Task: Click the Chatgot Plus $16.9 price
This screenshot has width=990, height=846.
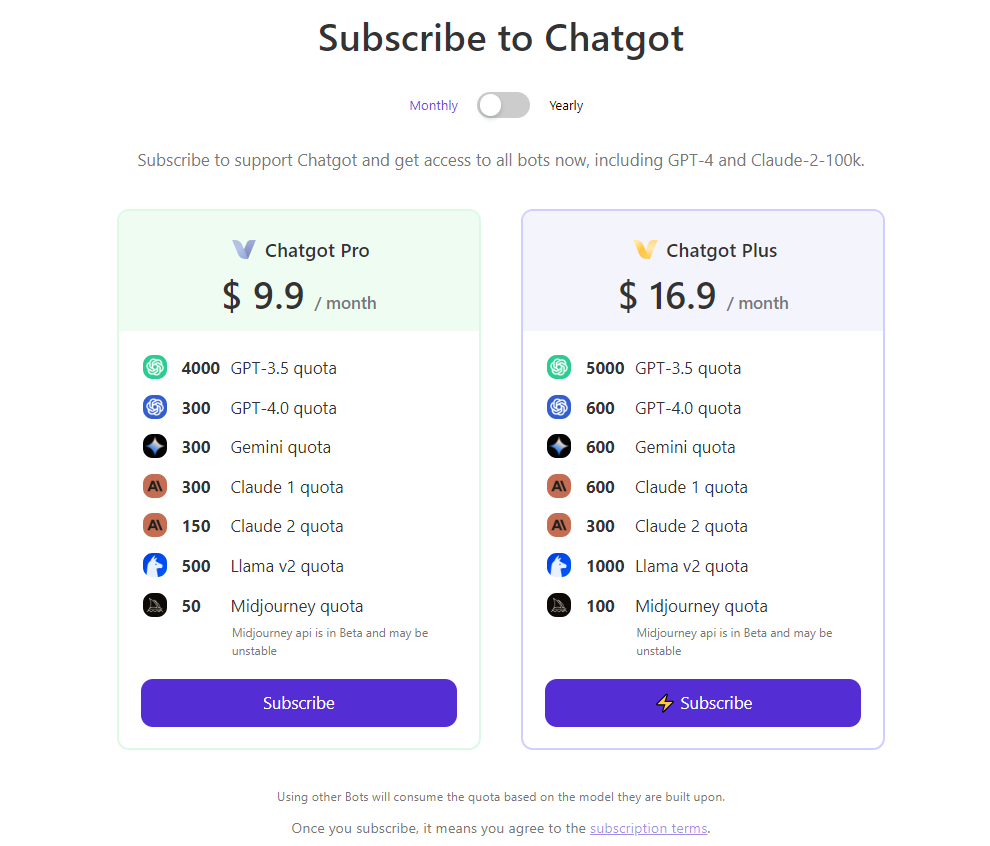Action: click(667, 296)
